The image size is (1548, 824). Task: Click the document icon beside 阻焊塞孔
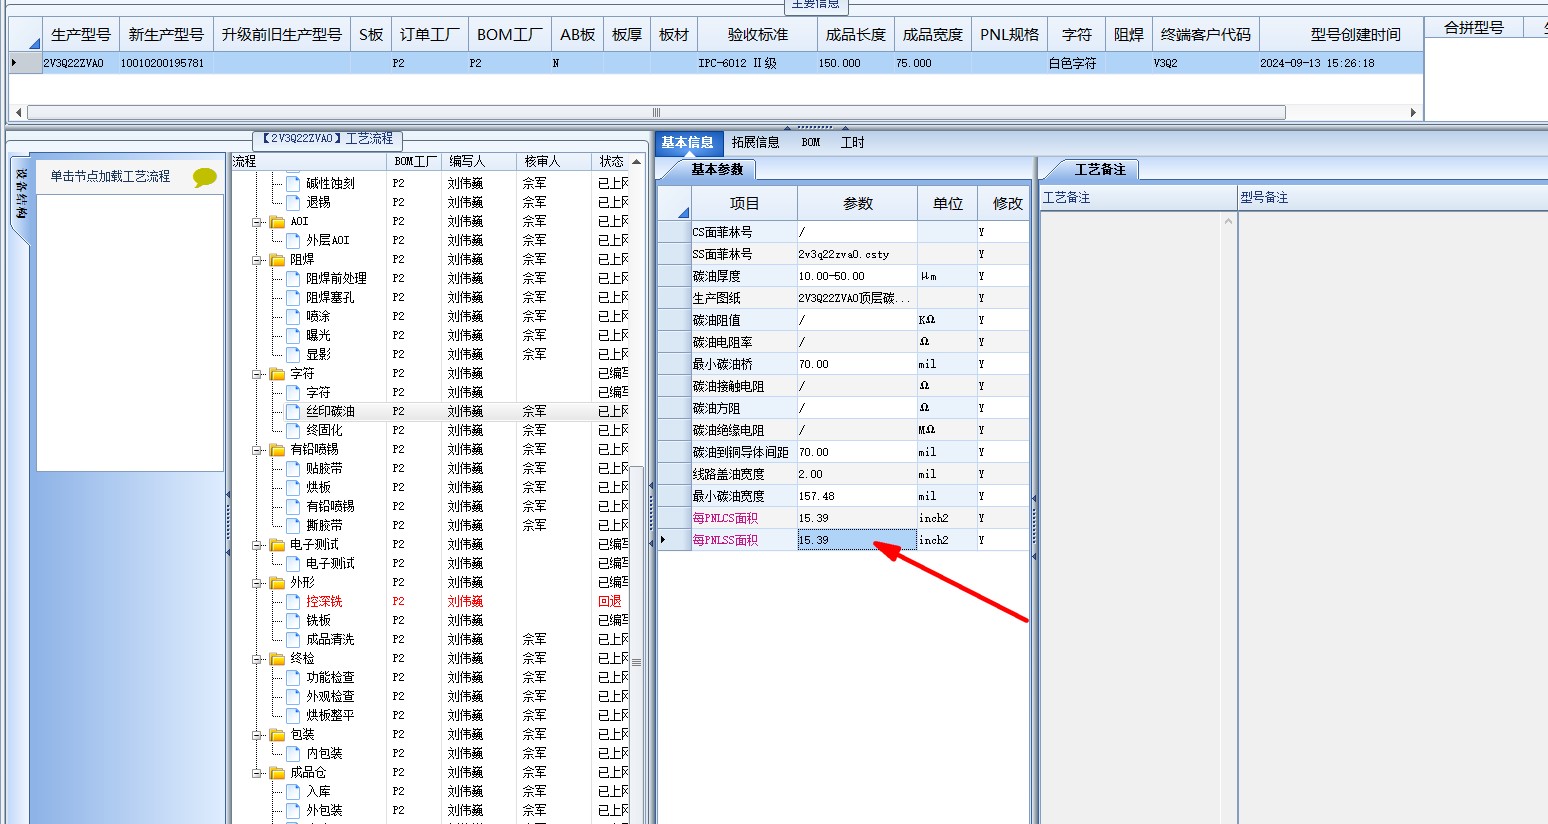(293, 298)
